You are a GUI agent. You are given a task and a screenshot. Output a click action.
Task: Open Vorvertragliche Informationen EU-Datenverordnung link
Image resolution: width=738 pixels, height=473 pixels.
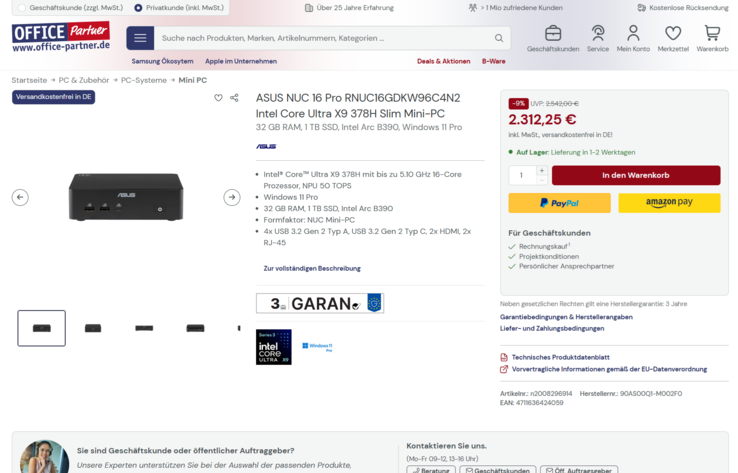610,369
